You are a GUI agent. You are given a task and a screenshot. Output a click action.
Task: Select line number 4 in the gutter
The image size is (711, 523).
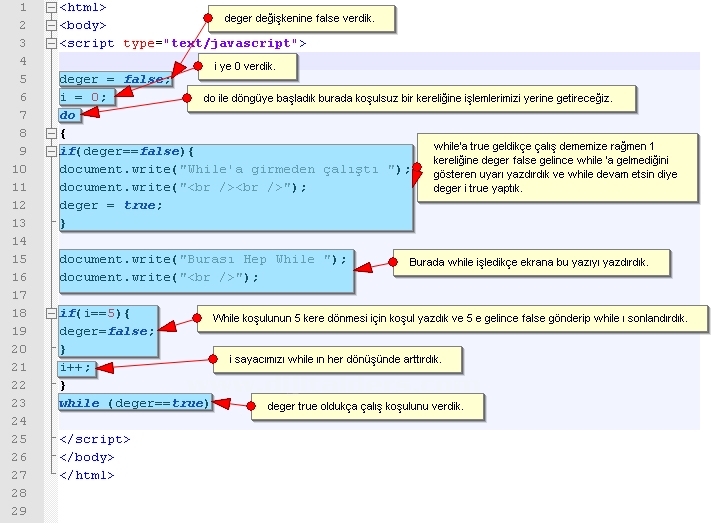click(23, 61)
